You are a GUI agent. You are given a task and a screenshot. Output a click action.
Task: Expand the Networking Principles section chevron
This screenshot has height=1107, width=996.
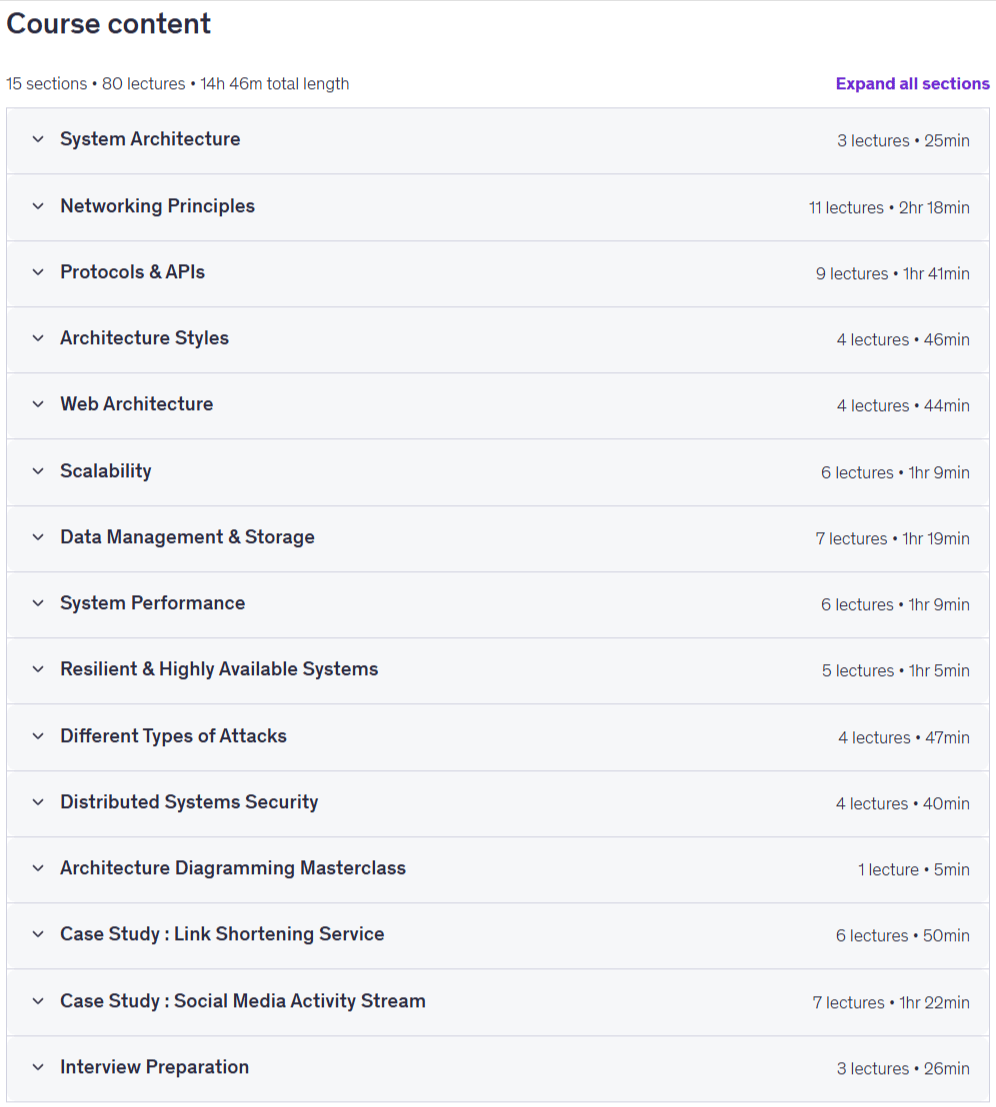(x=38, y=206)
